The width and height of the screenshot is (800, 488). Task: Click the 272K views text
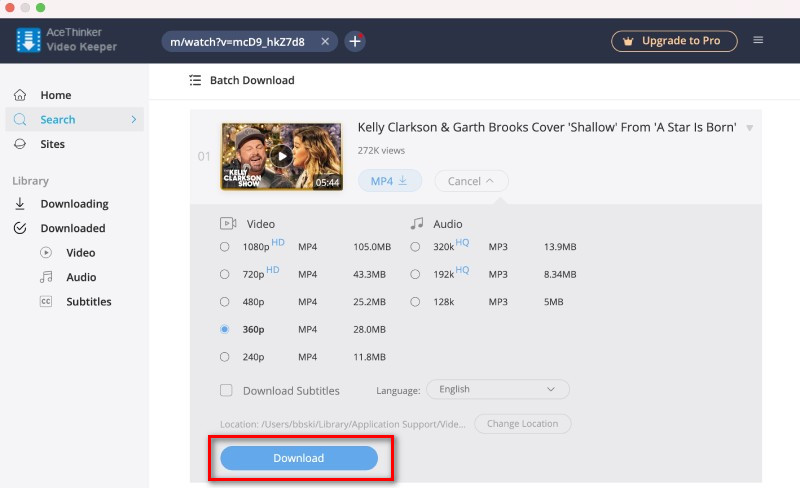[381, 151]
